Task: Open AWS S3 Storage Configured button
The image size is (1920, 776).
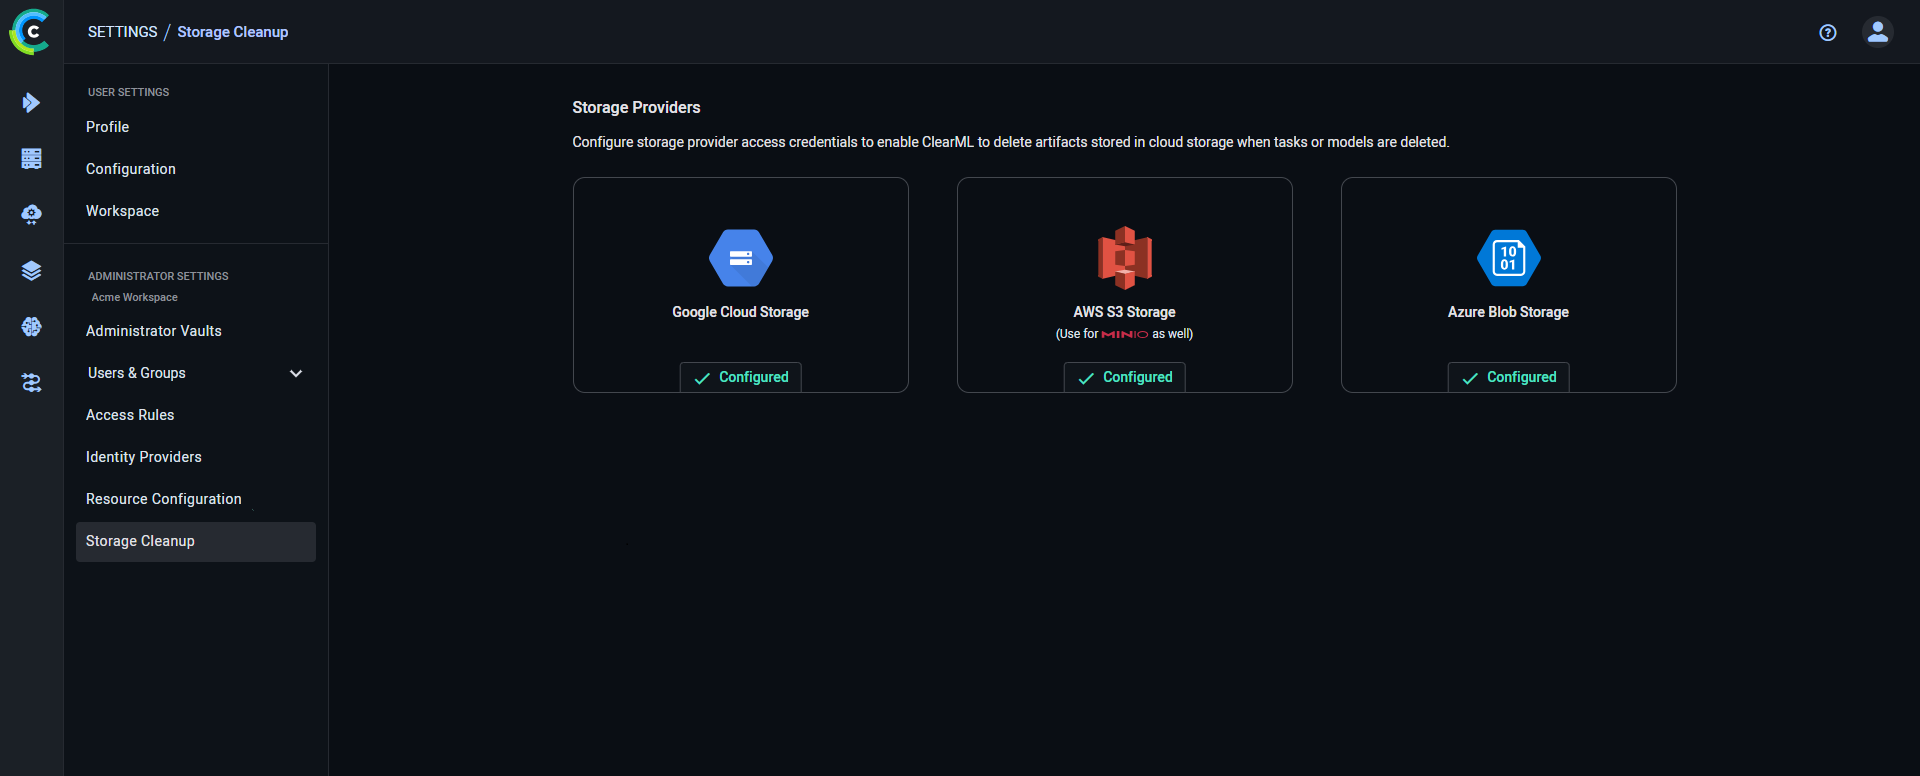Action: tap(1125, 377)
